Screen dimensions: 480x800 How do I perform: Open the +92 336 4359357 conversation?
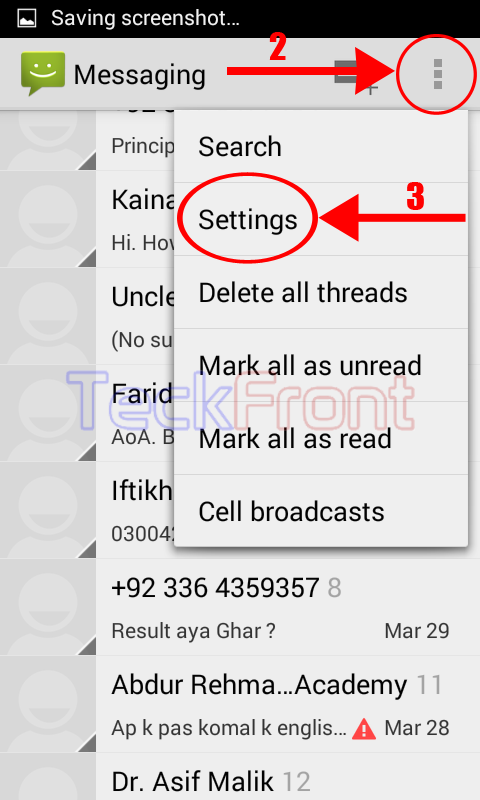click(288, 607)
